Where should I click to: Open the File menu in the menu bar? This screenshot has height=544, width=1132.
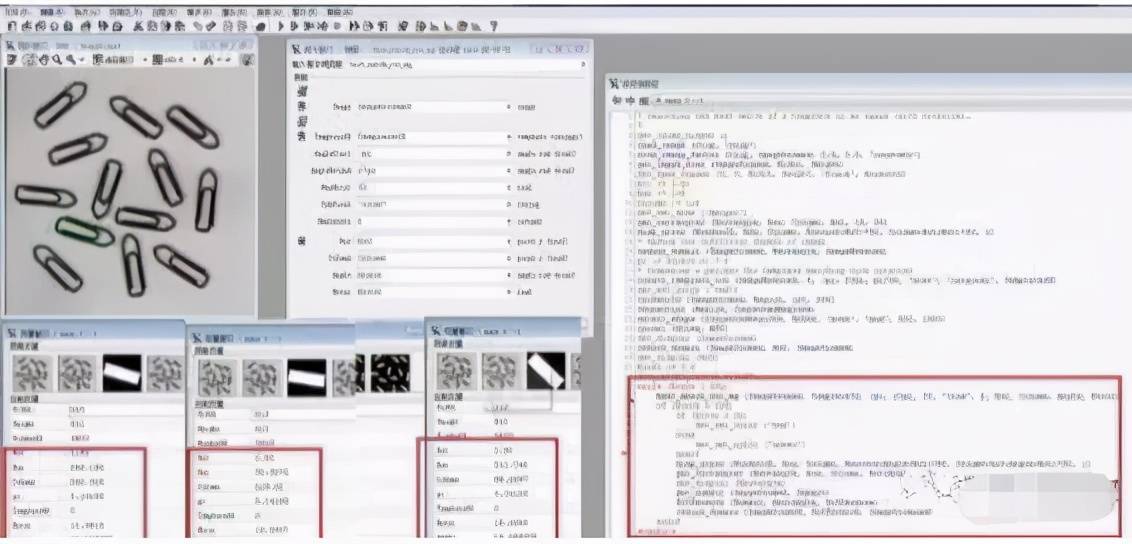(x=17, y=12)
